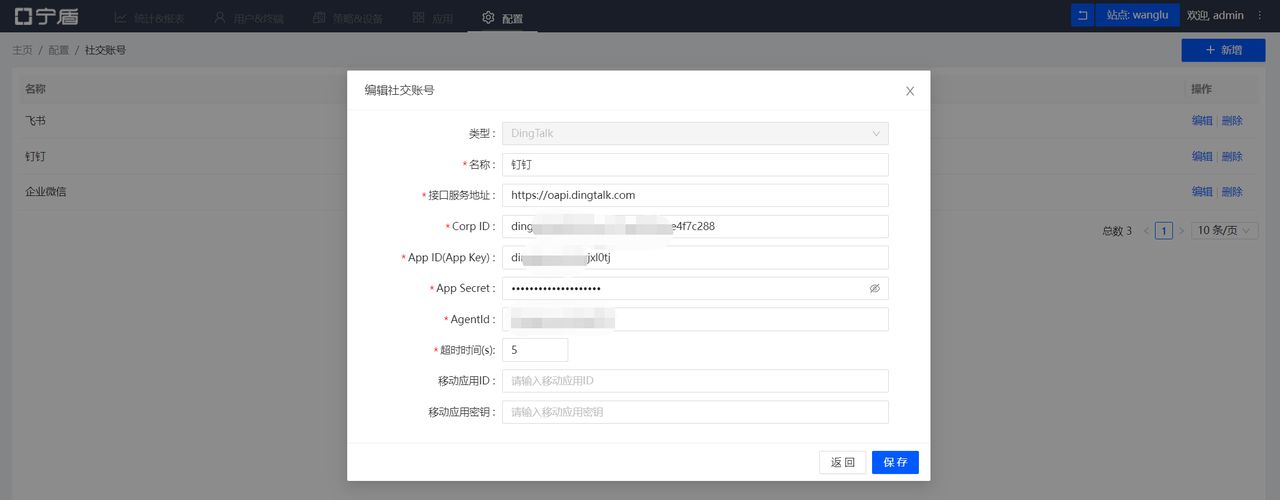
Task: Click pagination page 1 button
Action: point(1164,231)
